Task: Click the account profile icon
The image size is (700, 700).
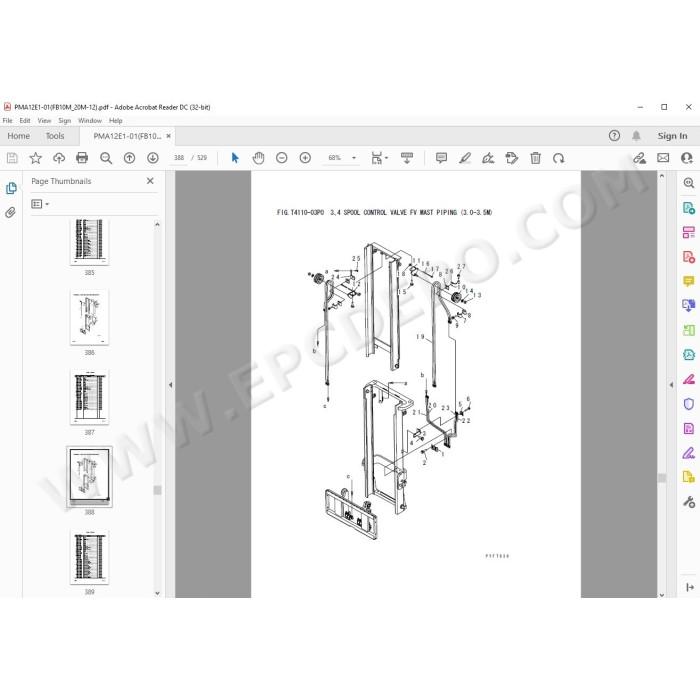Action: click(x=687, y=158)
